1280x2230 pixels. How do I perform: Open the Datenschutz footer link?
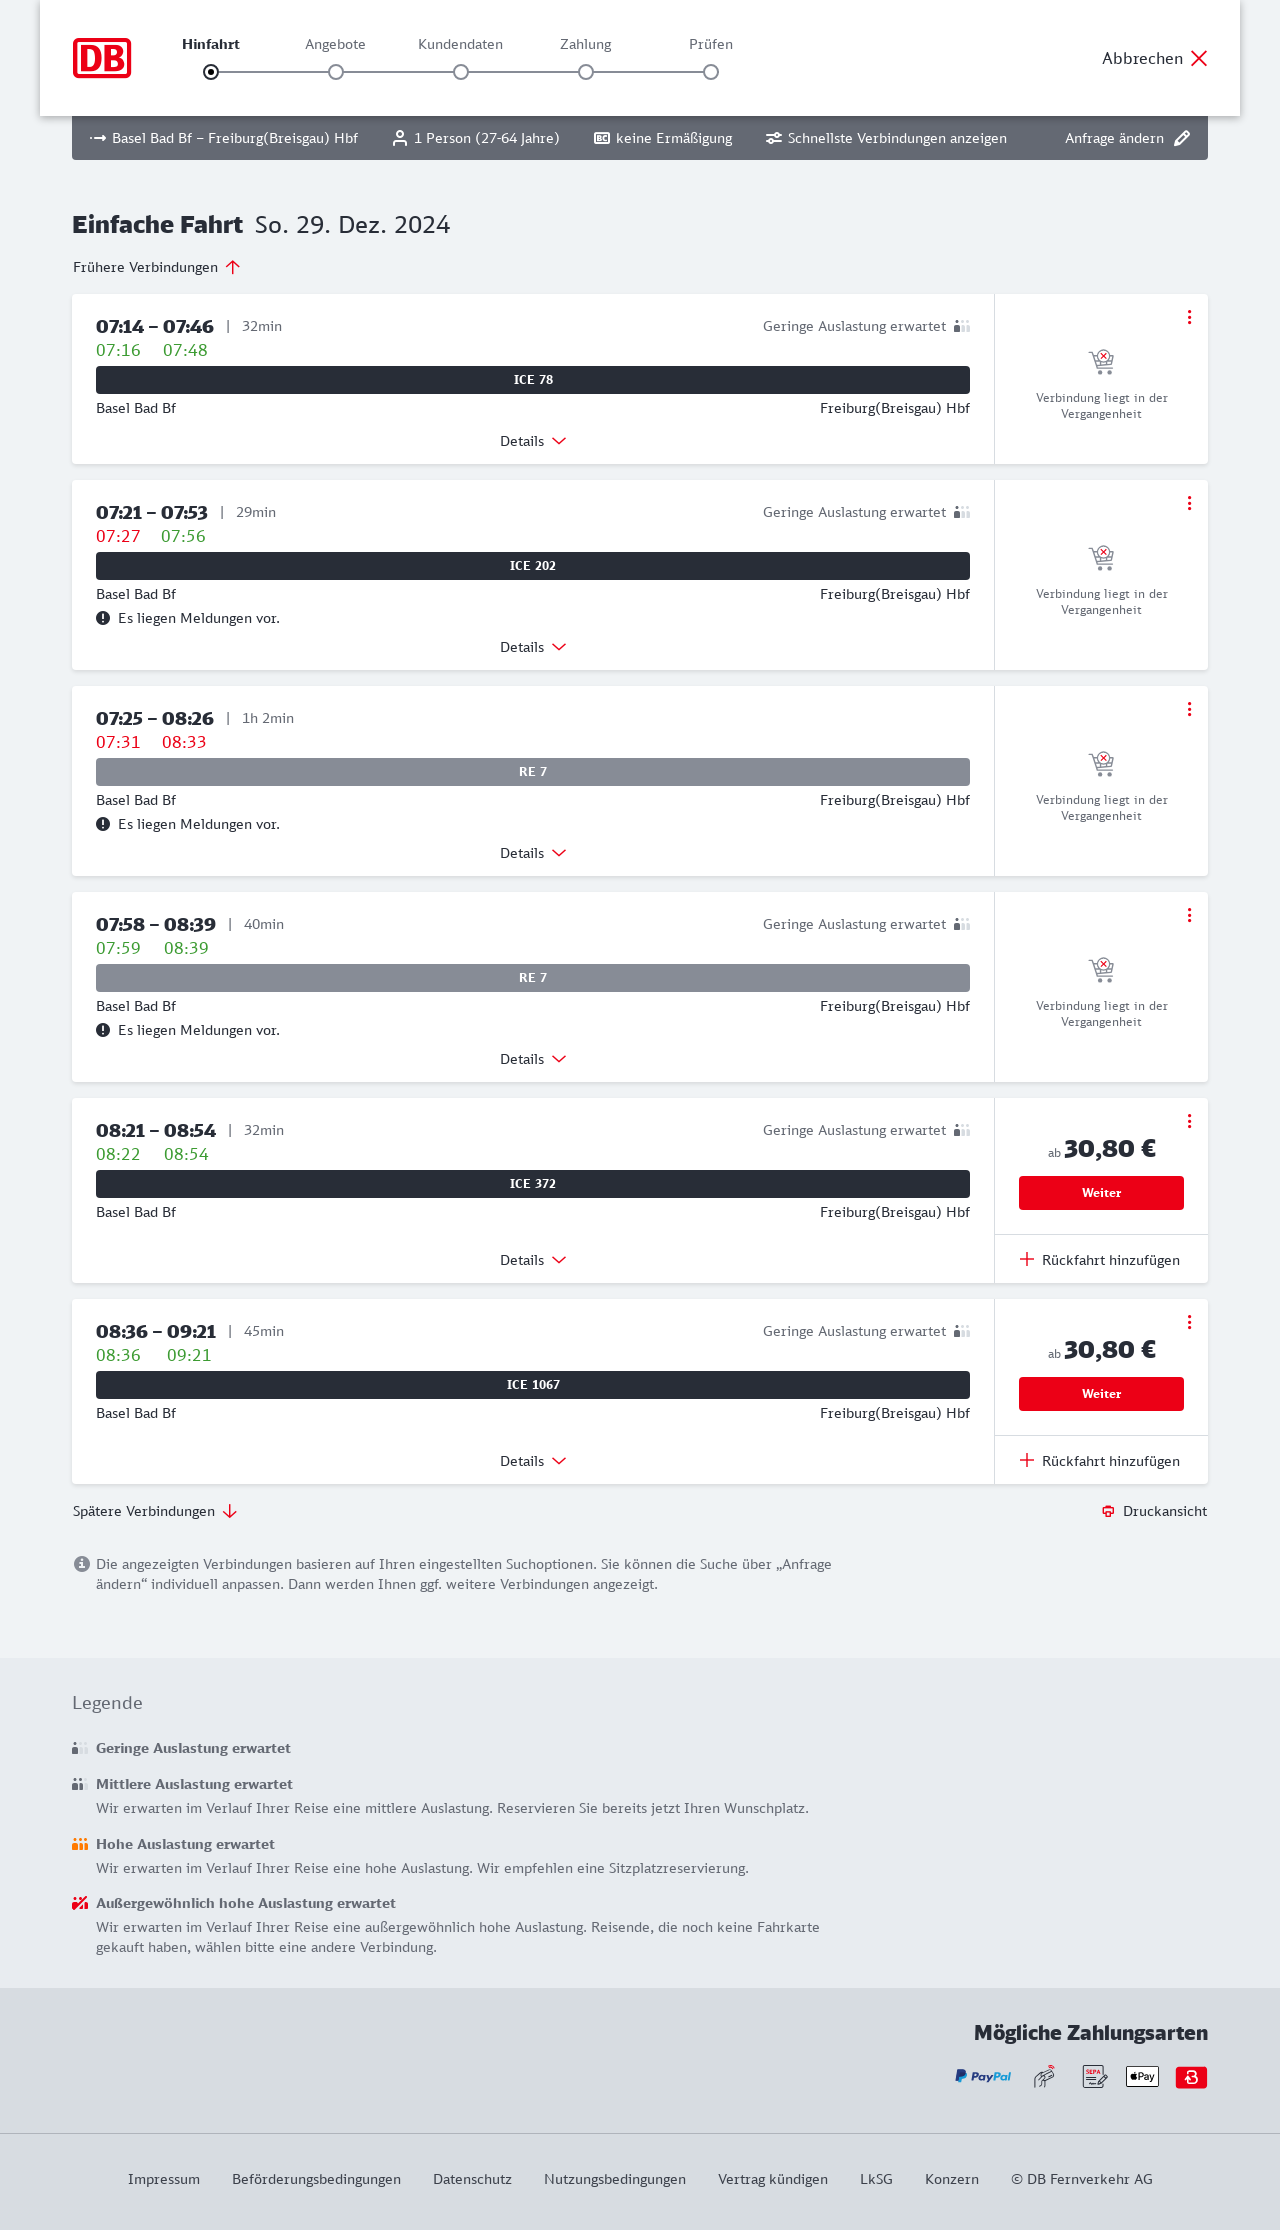[472, 2179]
